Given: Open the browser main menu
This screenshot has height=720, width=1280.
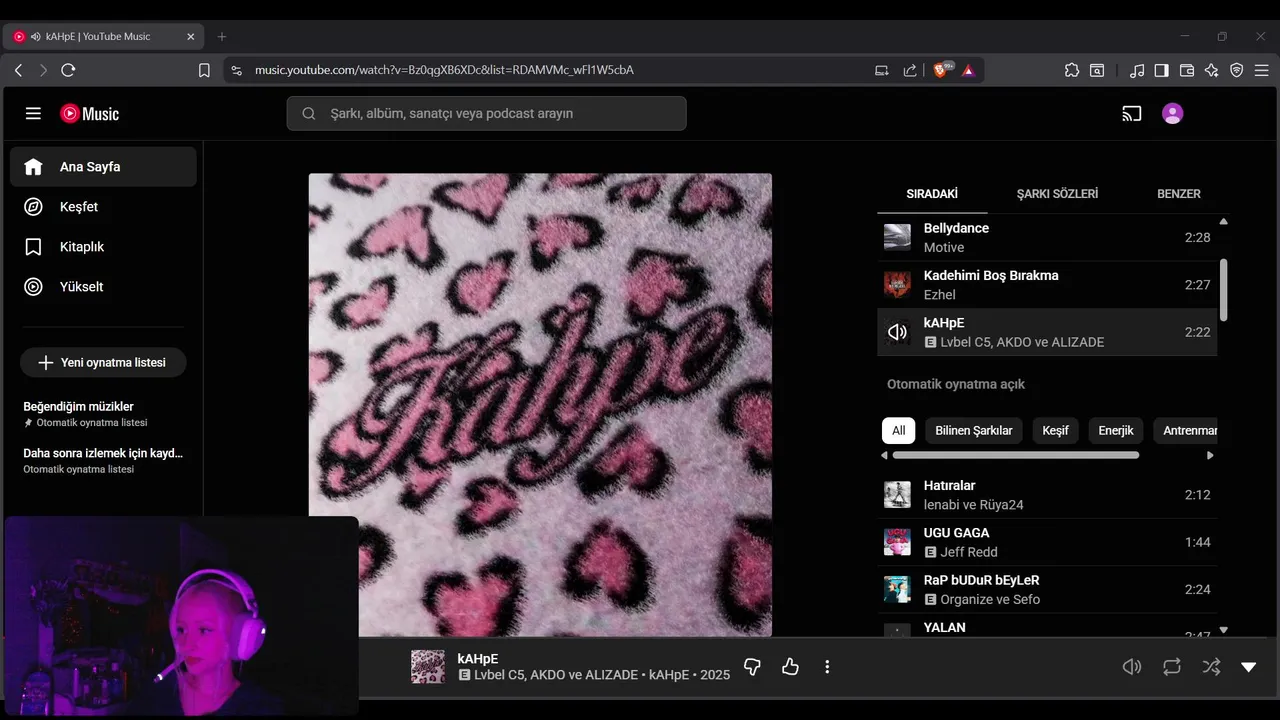Looking at the screenshot, I should [x=1262, y=70].
